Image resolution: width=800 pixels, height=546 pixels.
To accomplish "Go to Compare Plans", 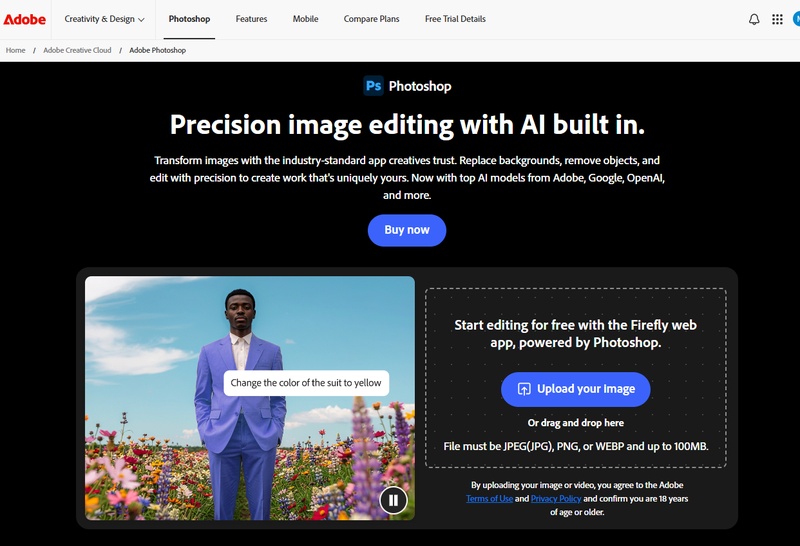I will [371, 19].
